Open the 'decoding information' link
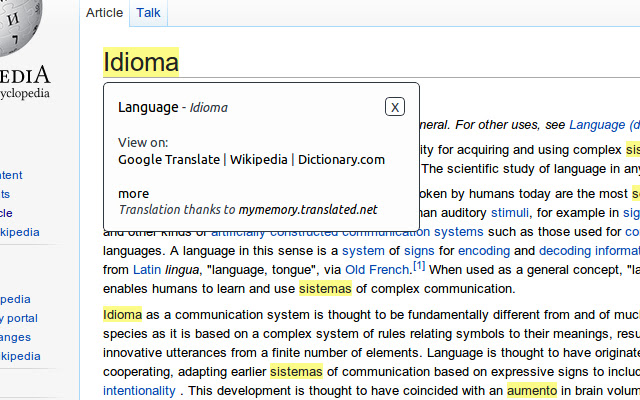This screenshot has width=640, height=400. coord(589,251)
